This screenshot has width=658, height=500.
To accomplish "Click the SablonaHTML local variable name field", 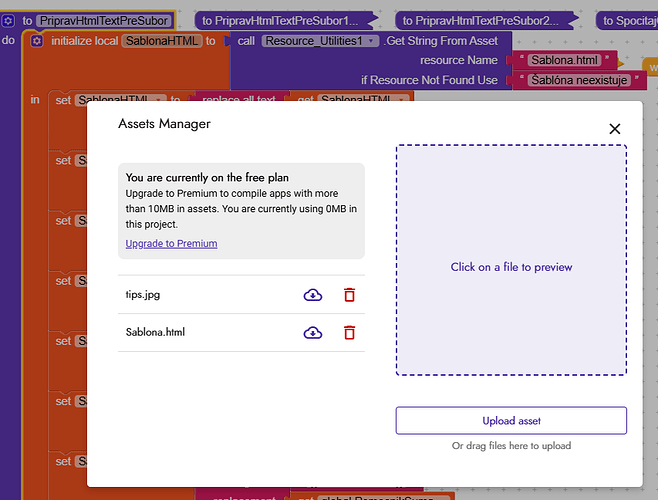I will (x=162, y=41).
